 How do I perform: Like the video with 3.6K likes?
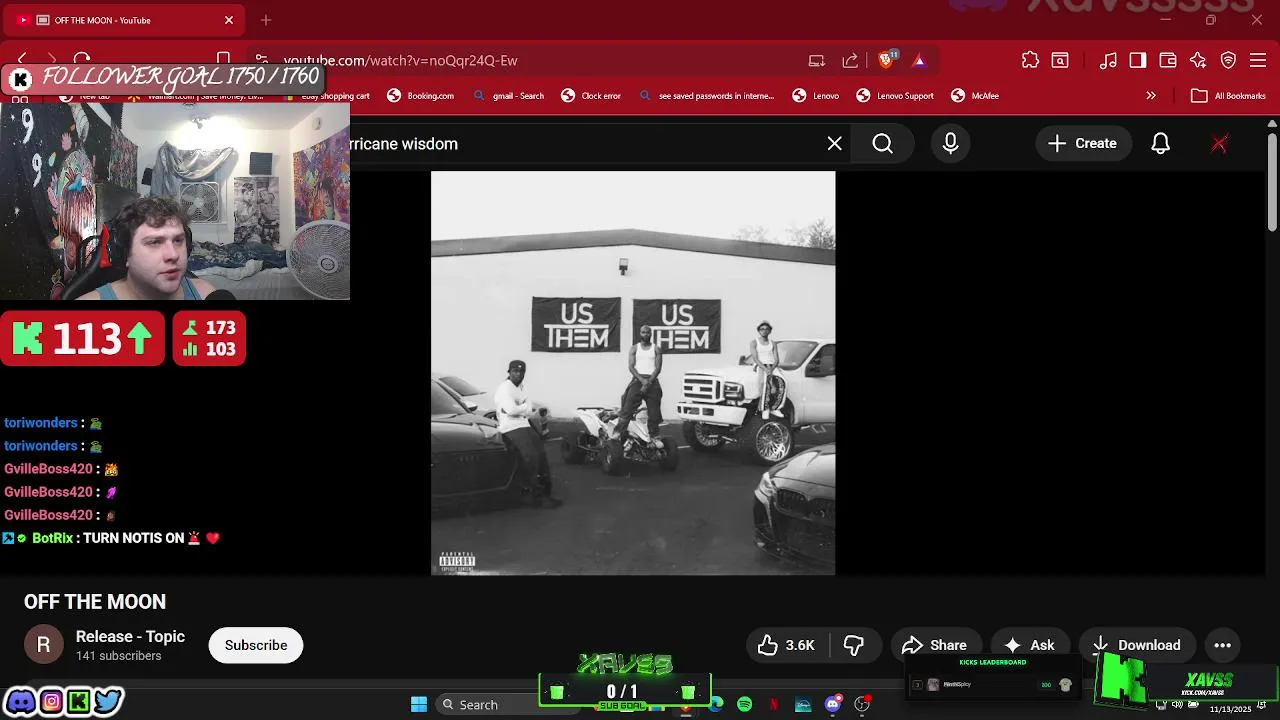click(x=786, y=645)
